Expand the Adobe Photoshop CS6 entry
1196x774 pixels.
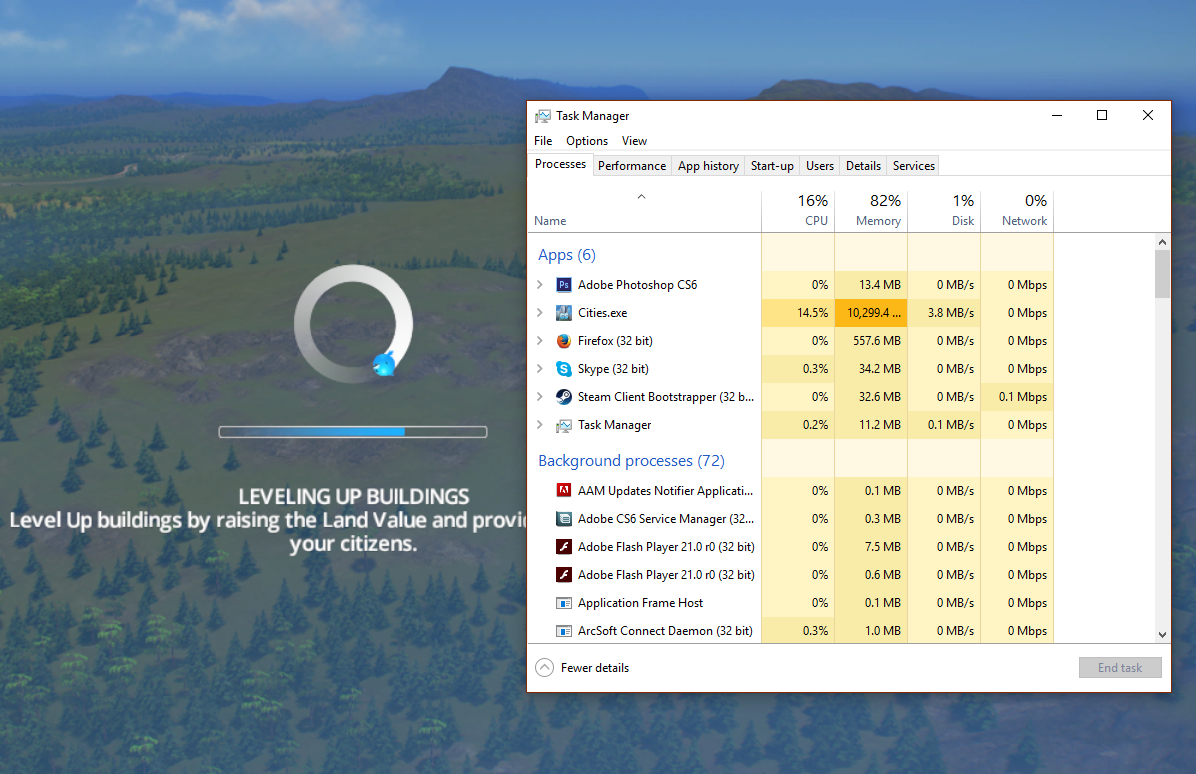coord(541,285)
